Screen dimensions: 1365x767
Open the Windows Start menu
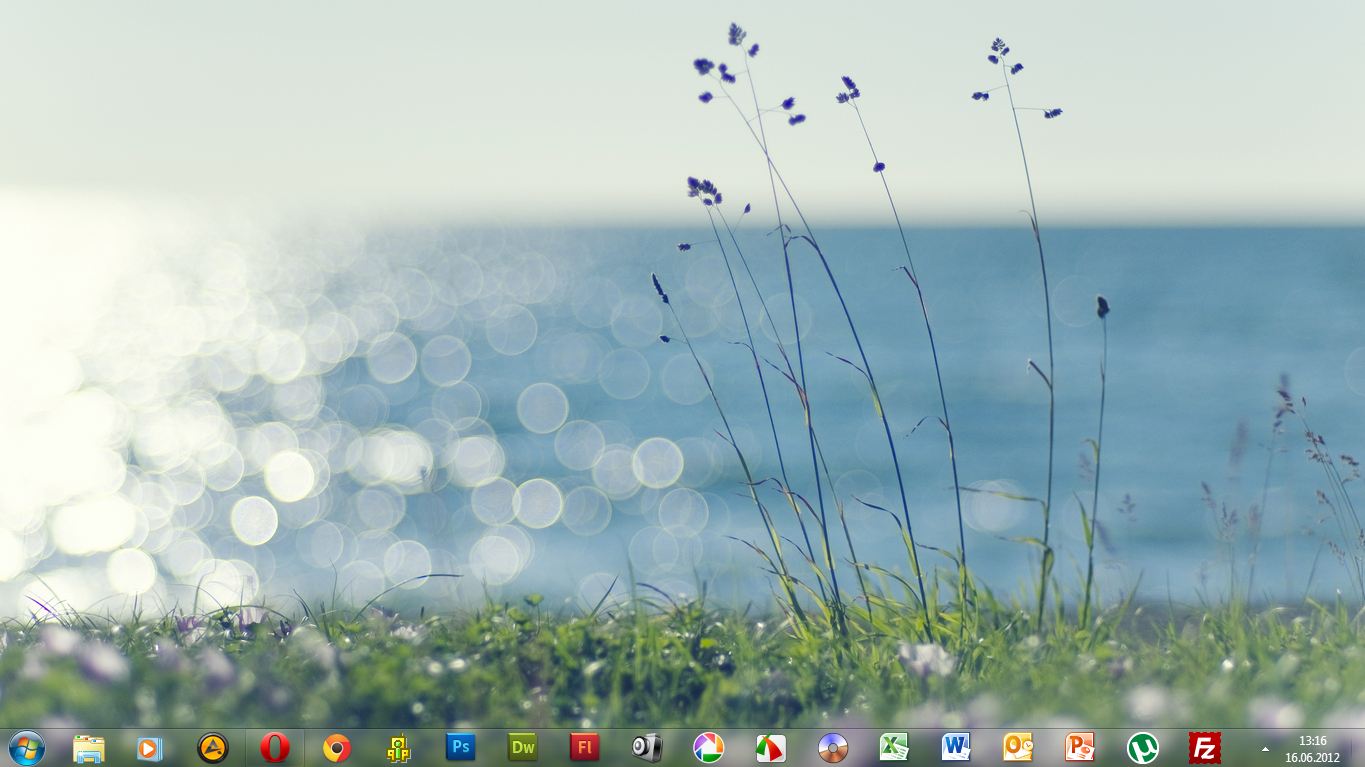26,748
